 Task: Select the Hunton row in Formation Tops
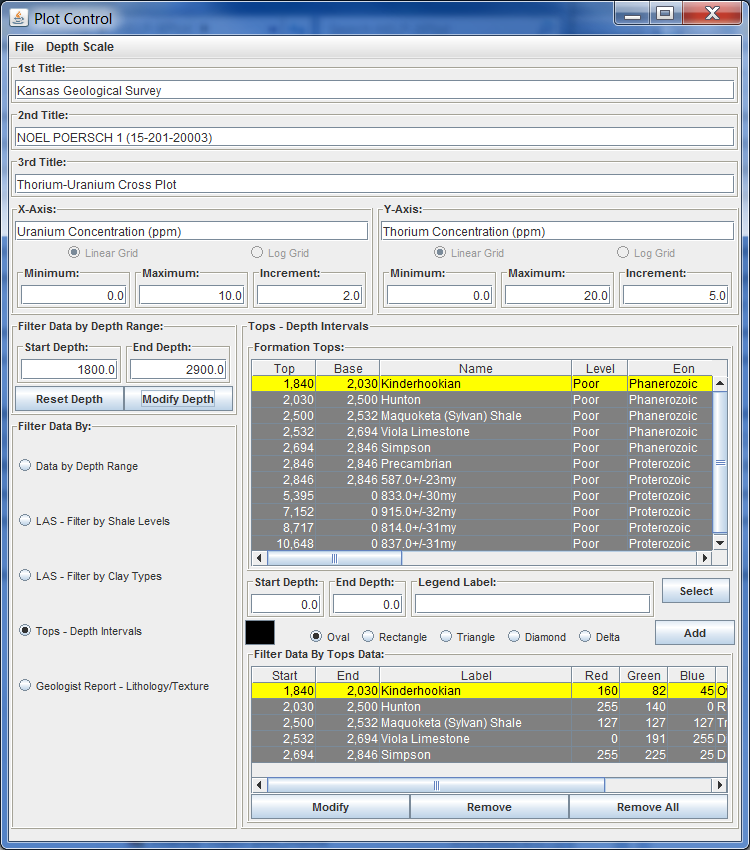point(482,400)
